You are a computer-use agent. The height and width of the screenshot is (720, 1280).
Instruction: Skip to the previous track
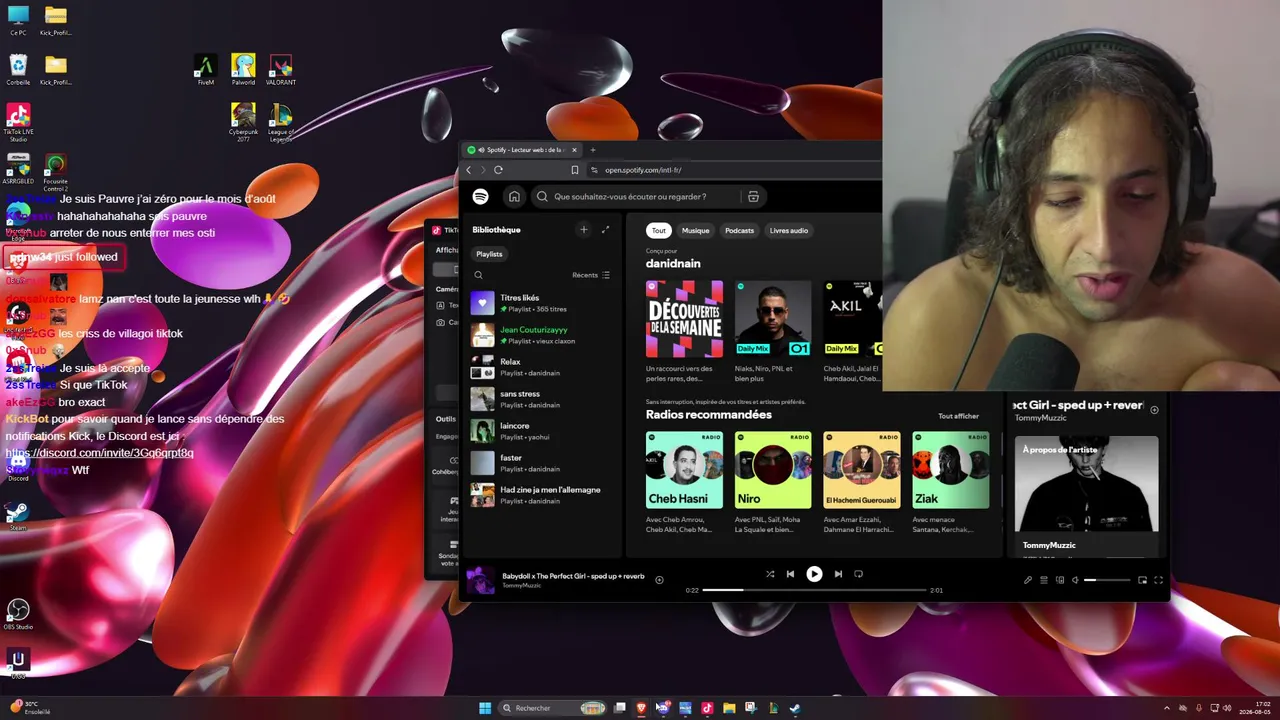click(x=790, y=574)
